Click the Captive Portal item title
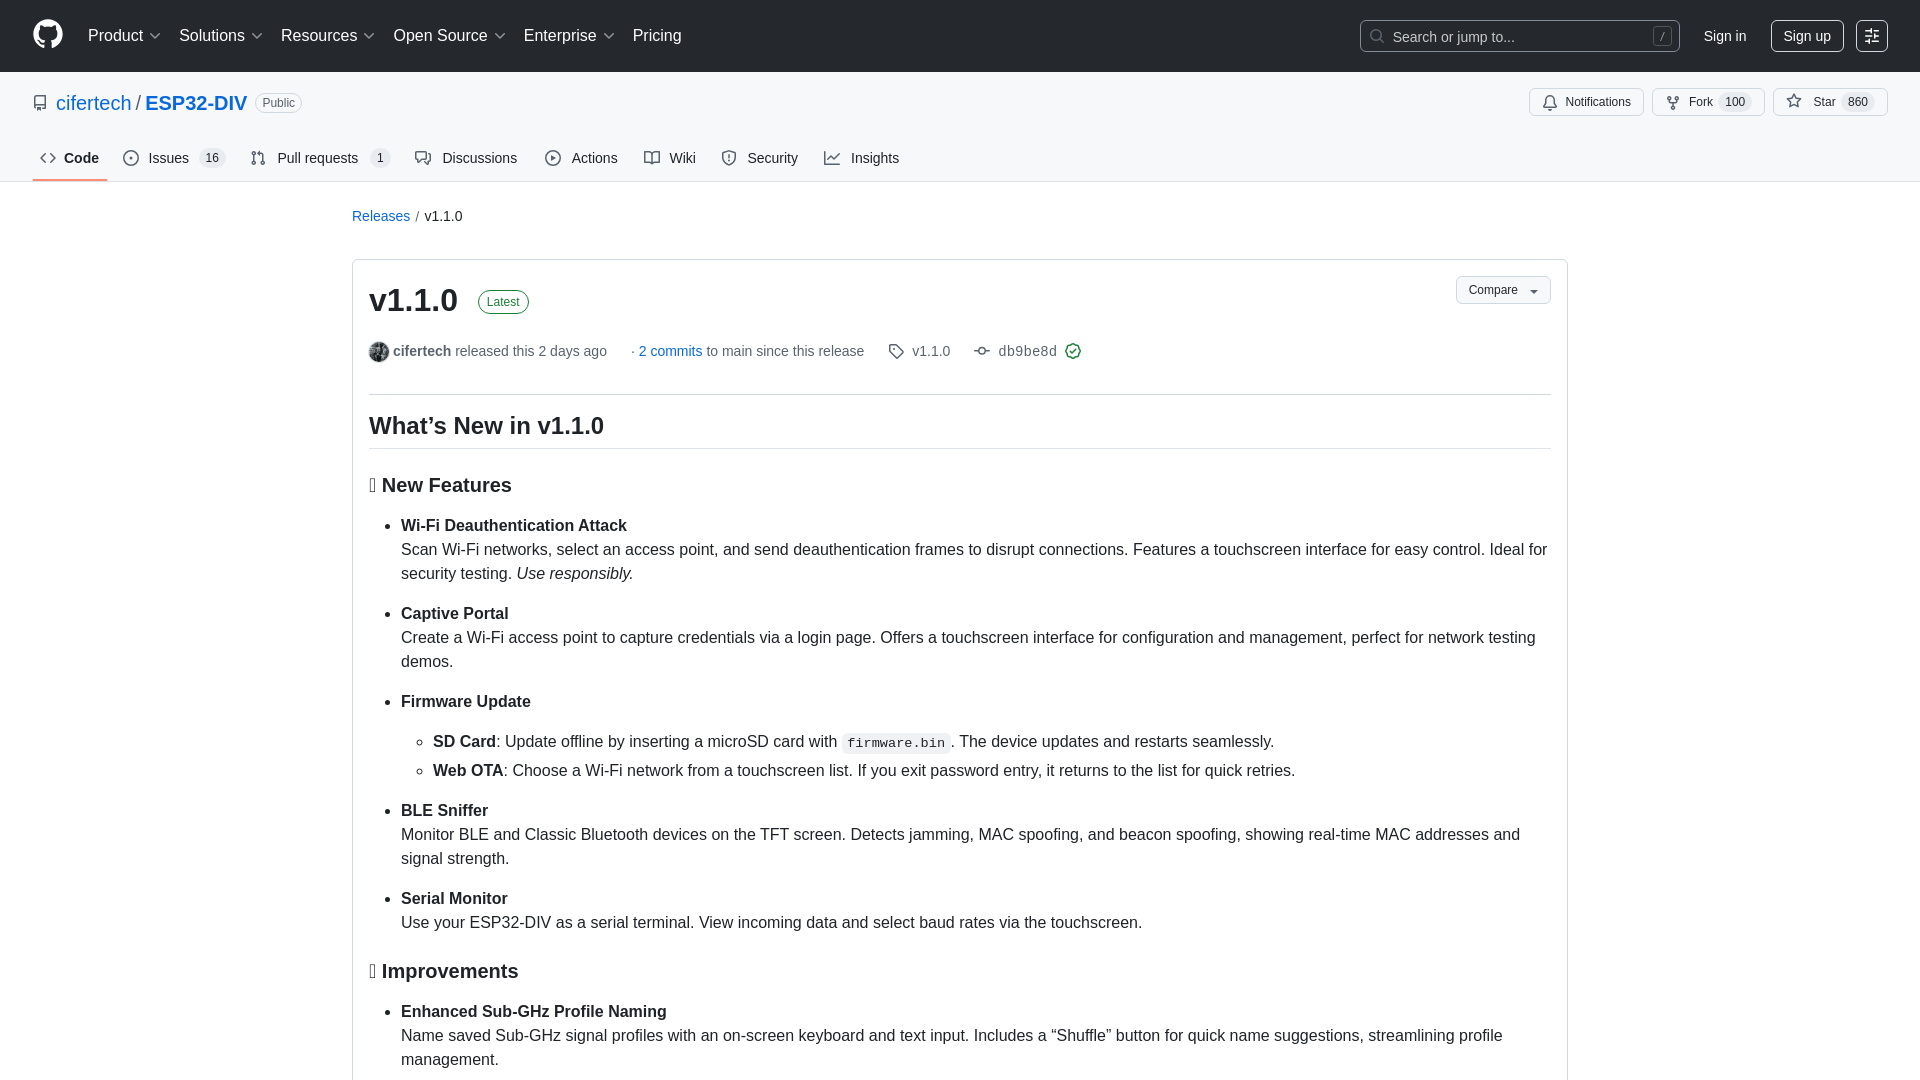The height and width of the screenshot is (1080, 1920). [454, 614]
